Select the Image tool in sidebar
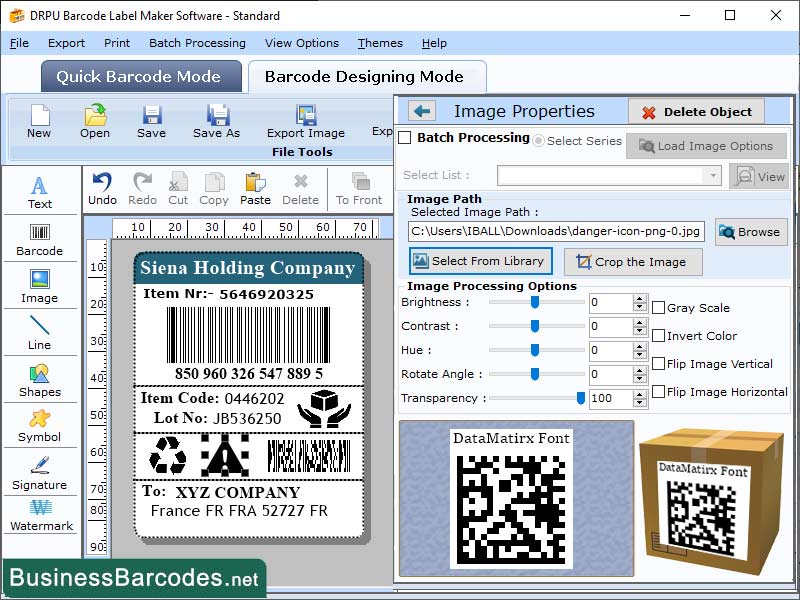 pyautogui.click(x=40, y=286)
